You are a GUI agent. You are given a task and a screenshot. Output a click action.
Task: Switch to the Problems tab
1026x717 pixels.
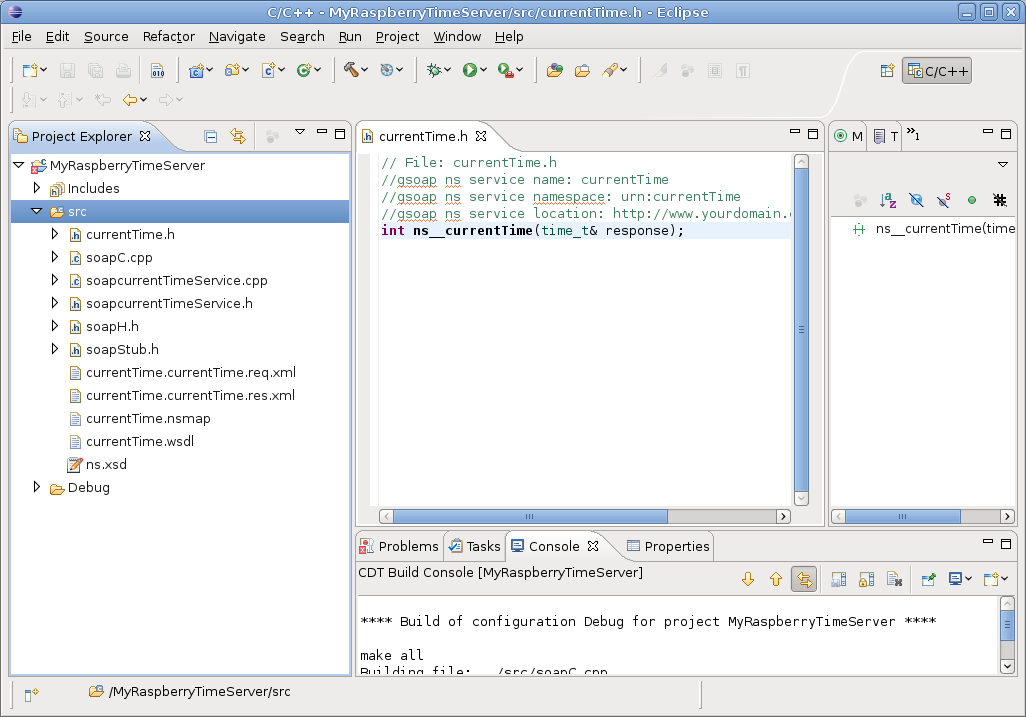400,546
